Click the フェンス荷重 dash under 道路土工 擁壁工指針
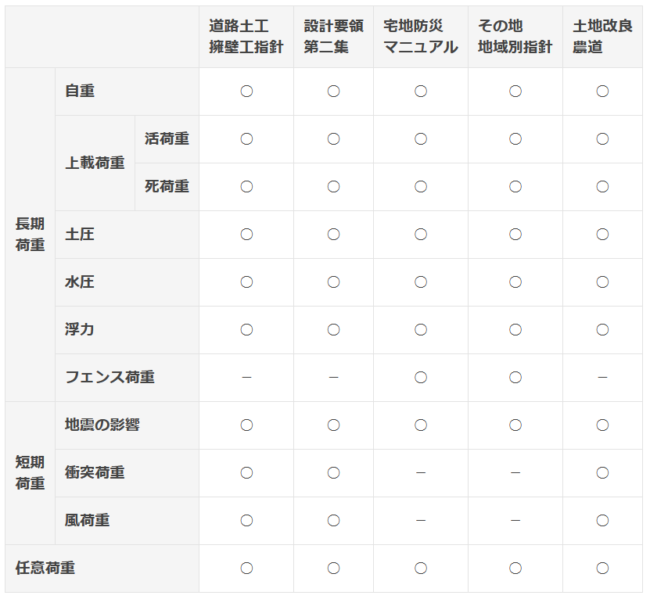 coord(247,377)
